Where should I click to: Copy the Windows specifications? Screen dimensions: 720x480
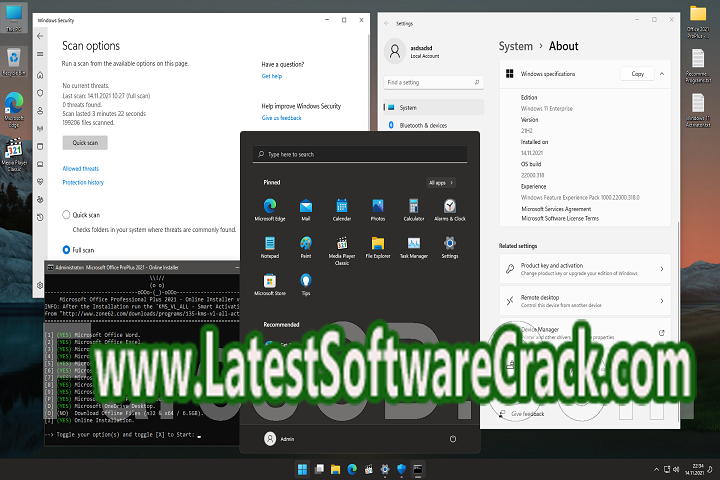click(x=637, y=74)
